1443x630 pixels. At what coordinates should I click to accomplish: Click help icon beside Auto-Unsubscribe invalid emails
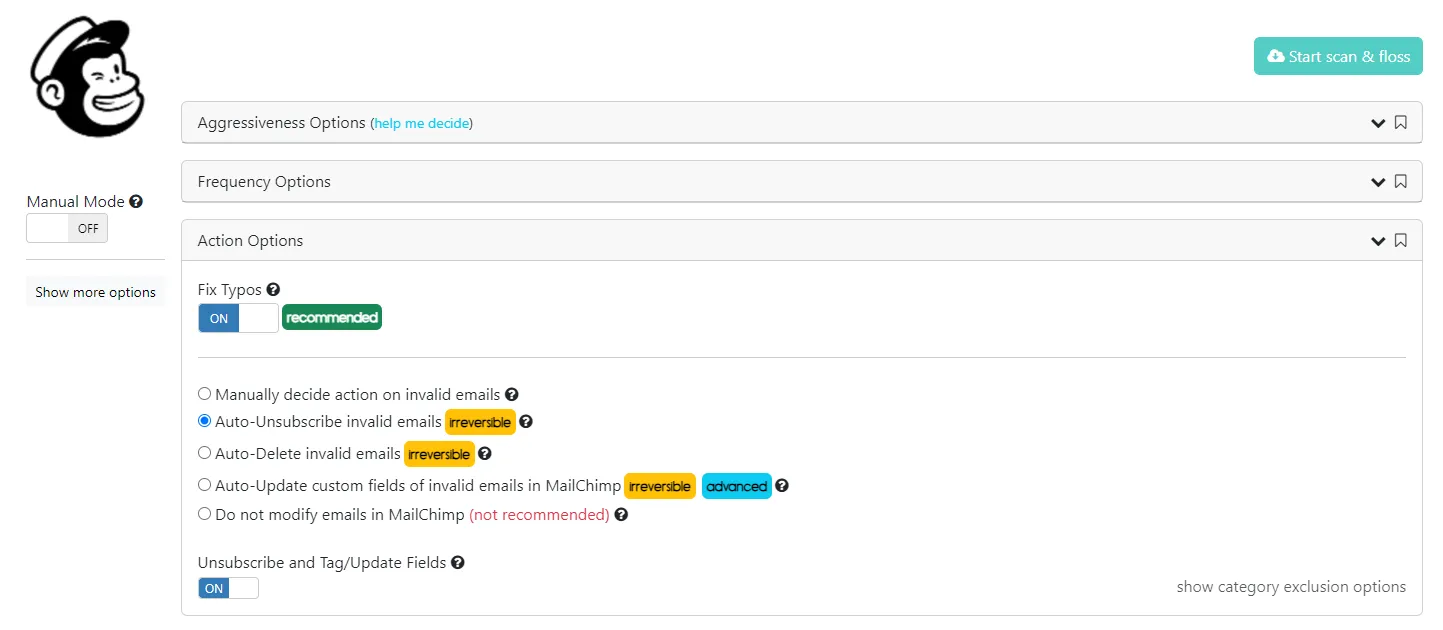(526, 422)
